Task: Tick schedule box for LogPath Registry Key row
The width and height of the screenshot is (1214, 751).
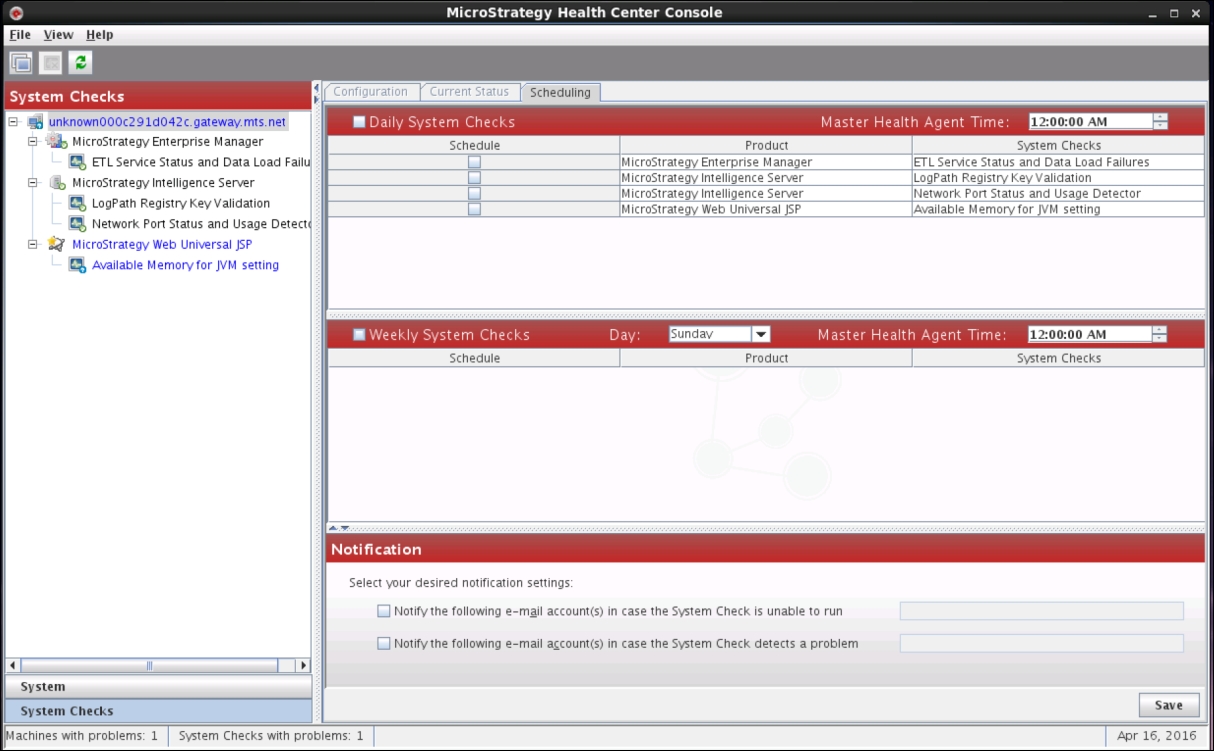Action: 474,178
